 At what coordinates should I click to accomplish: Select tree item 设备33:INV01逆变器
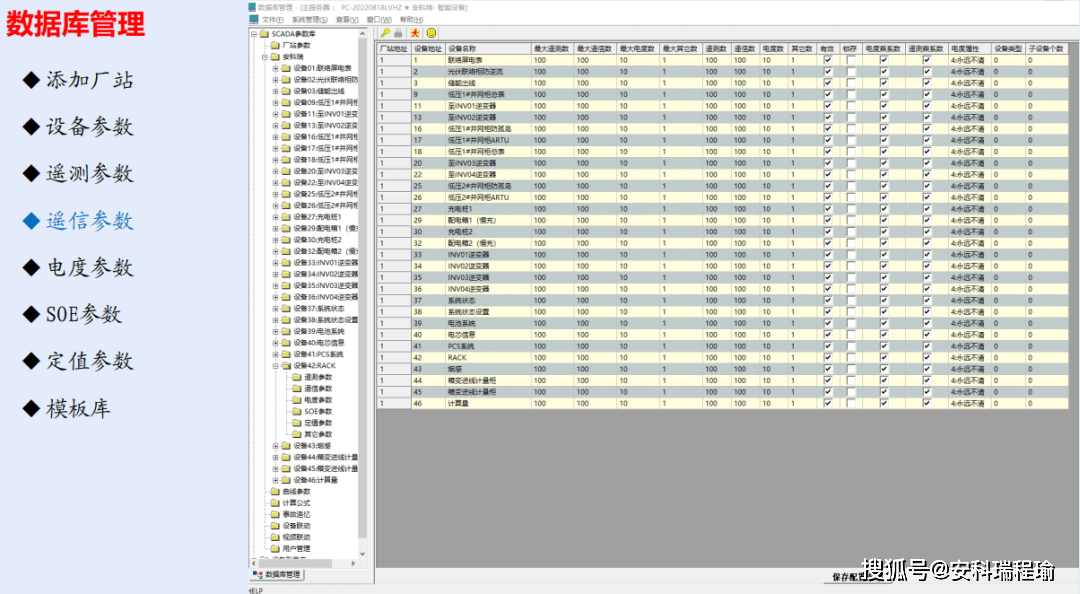coord(326,263)
